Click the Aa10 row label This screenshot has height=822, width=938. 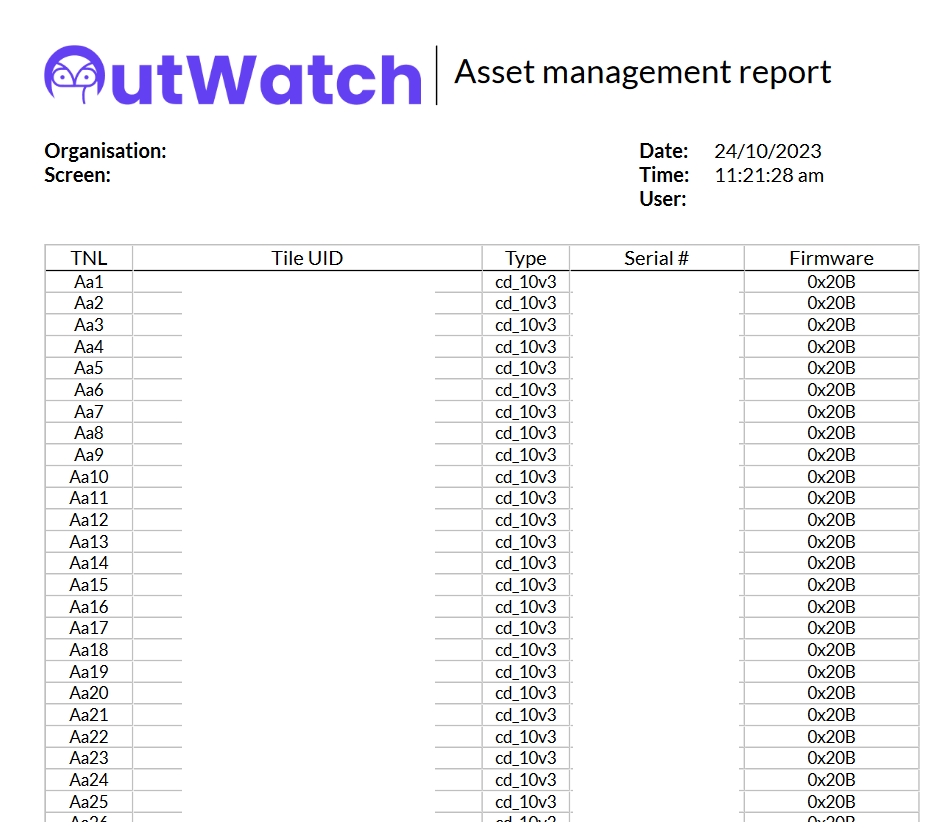coord(89,476)
